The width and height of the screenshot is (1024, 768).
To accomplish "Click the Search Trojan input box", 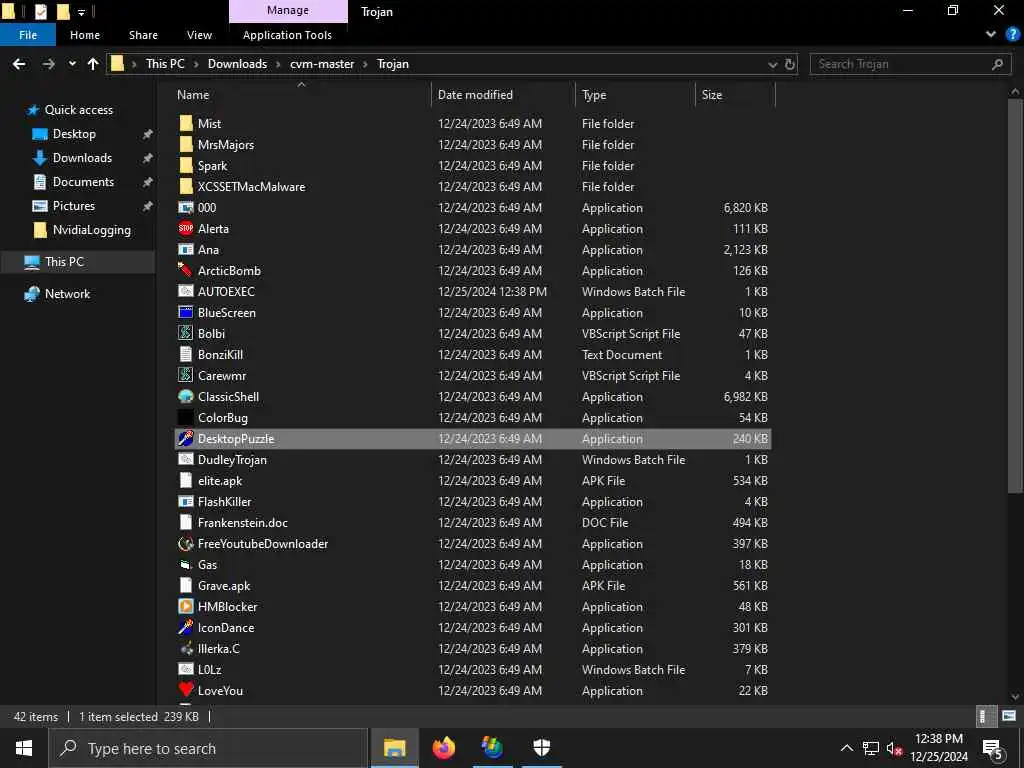I will [908, 64].
